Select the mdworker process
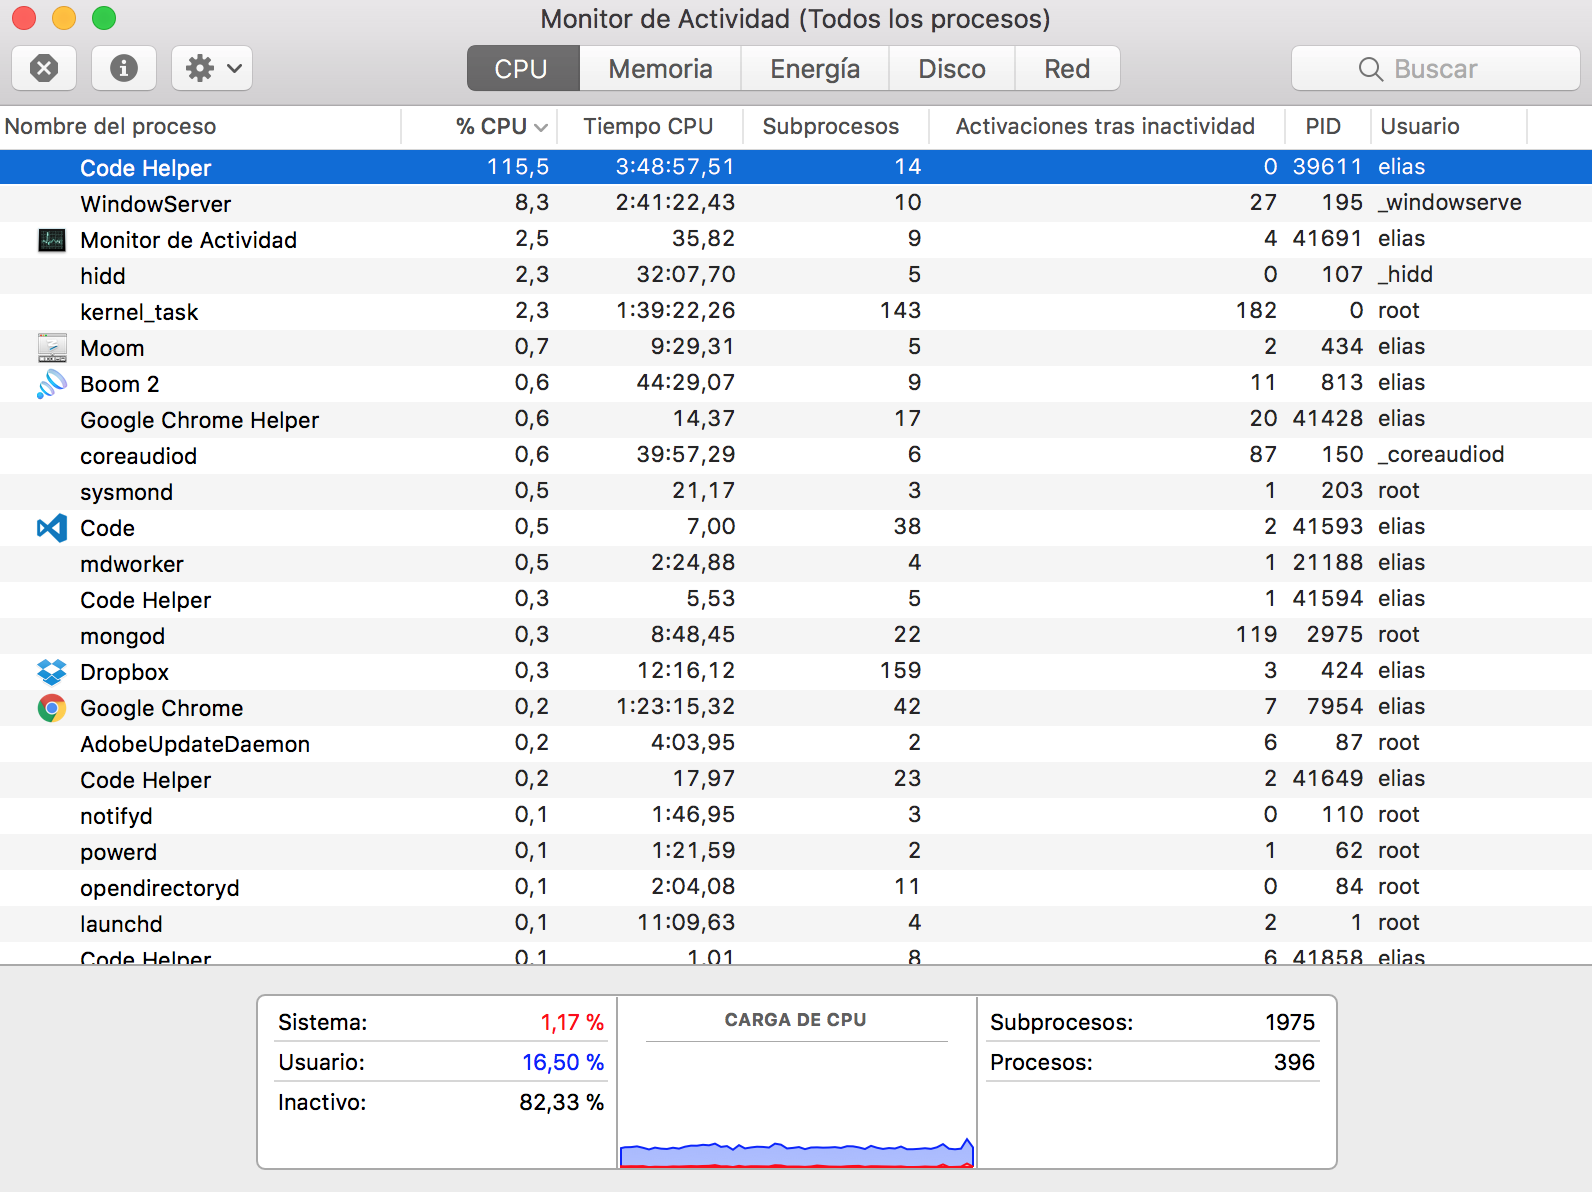Image resolution: width=1592 pixels, height=1192 pixels. [x=796, y=563]
